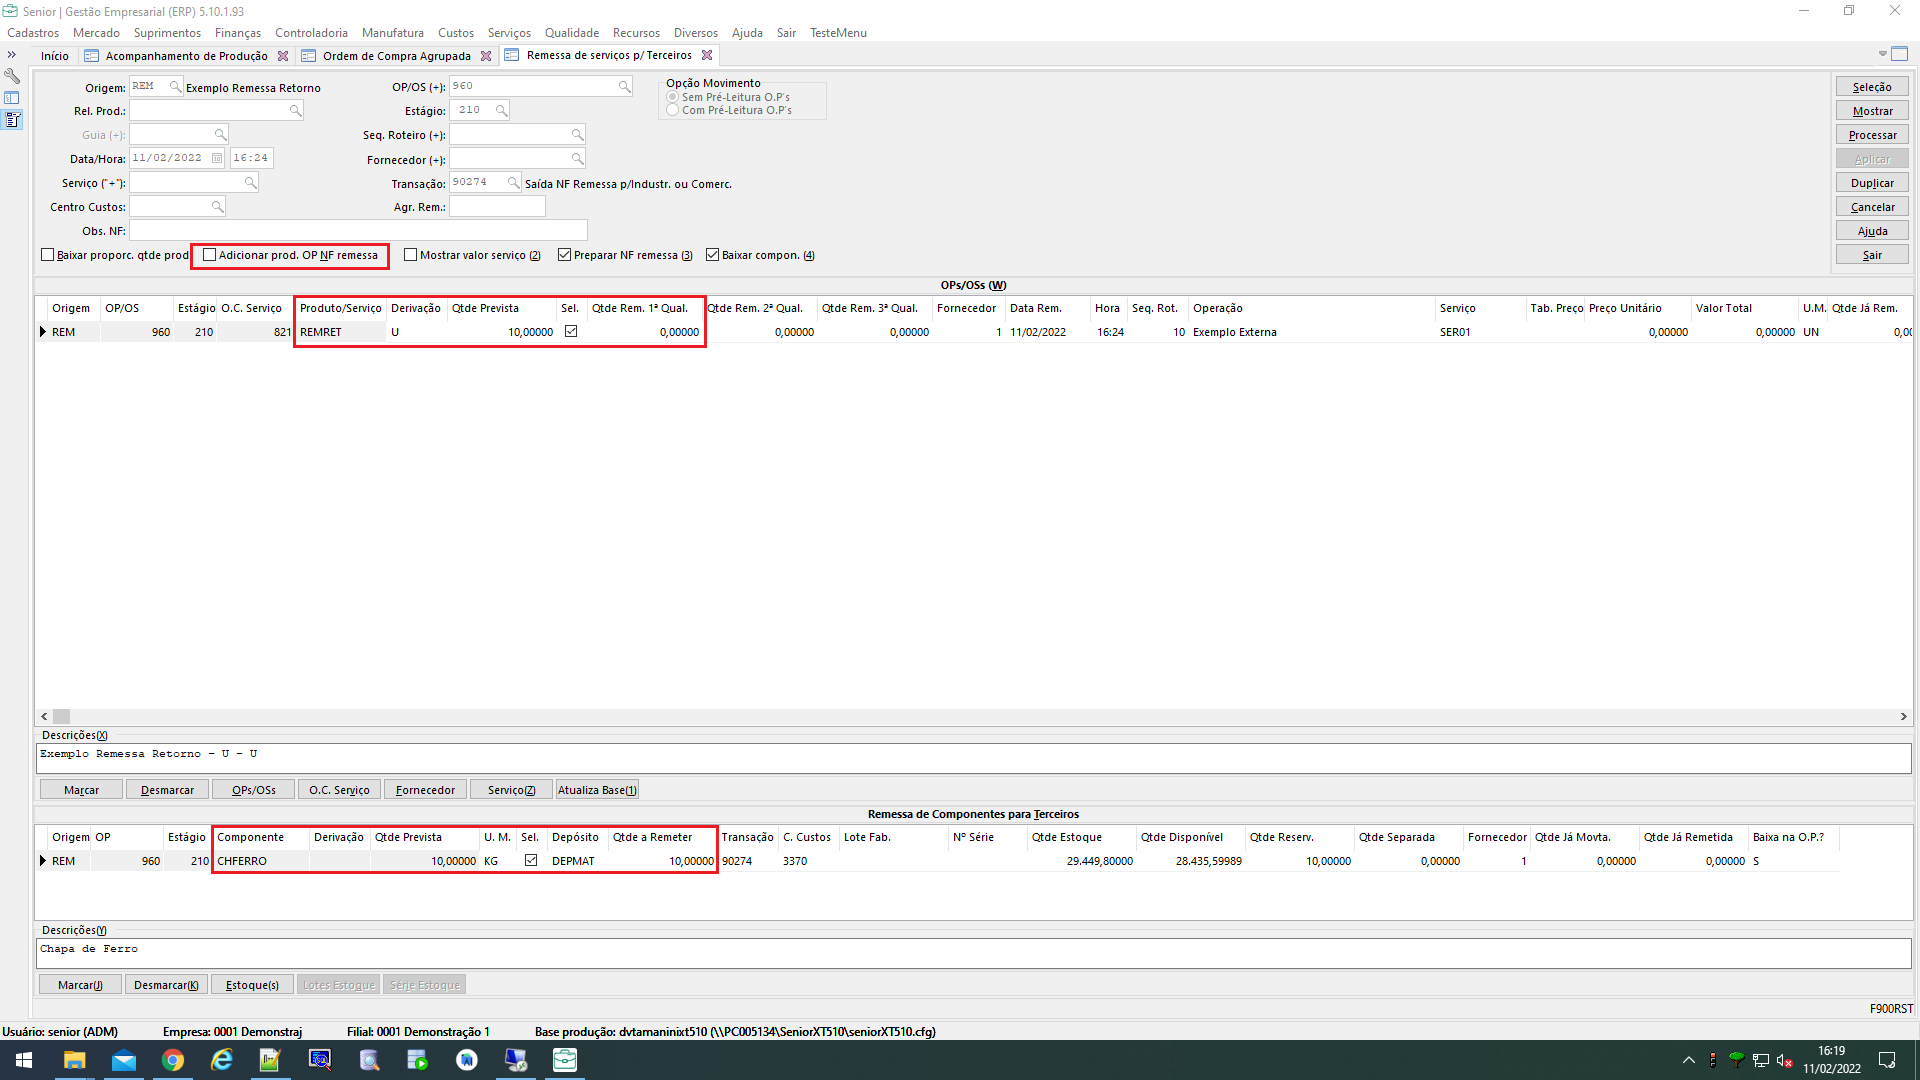The width and height of the screenshot is (1920, 1080).
Task: Click the Transação field search icon
Action: click(x=513, y=182)
